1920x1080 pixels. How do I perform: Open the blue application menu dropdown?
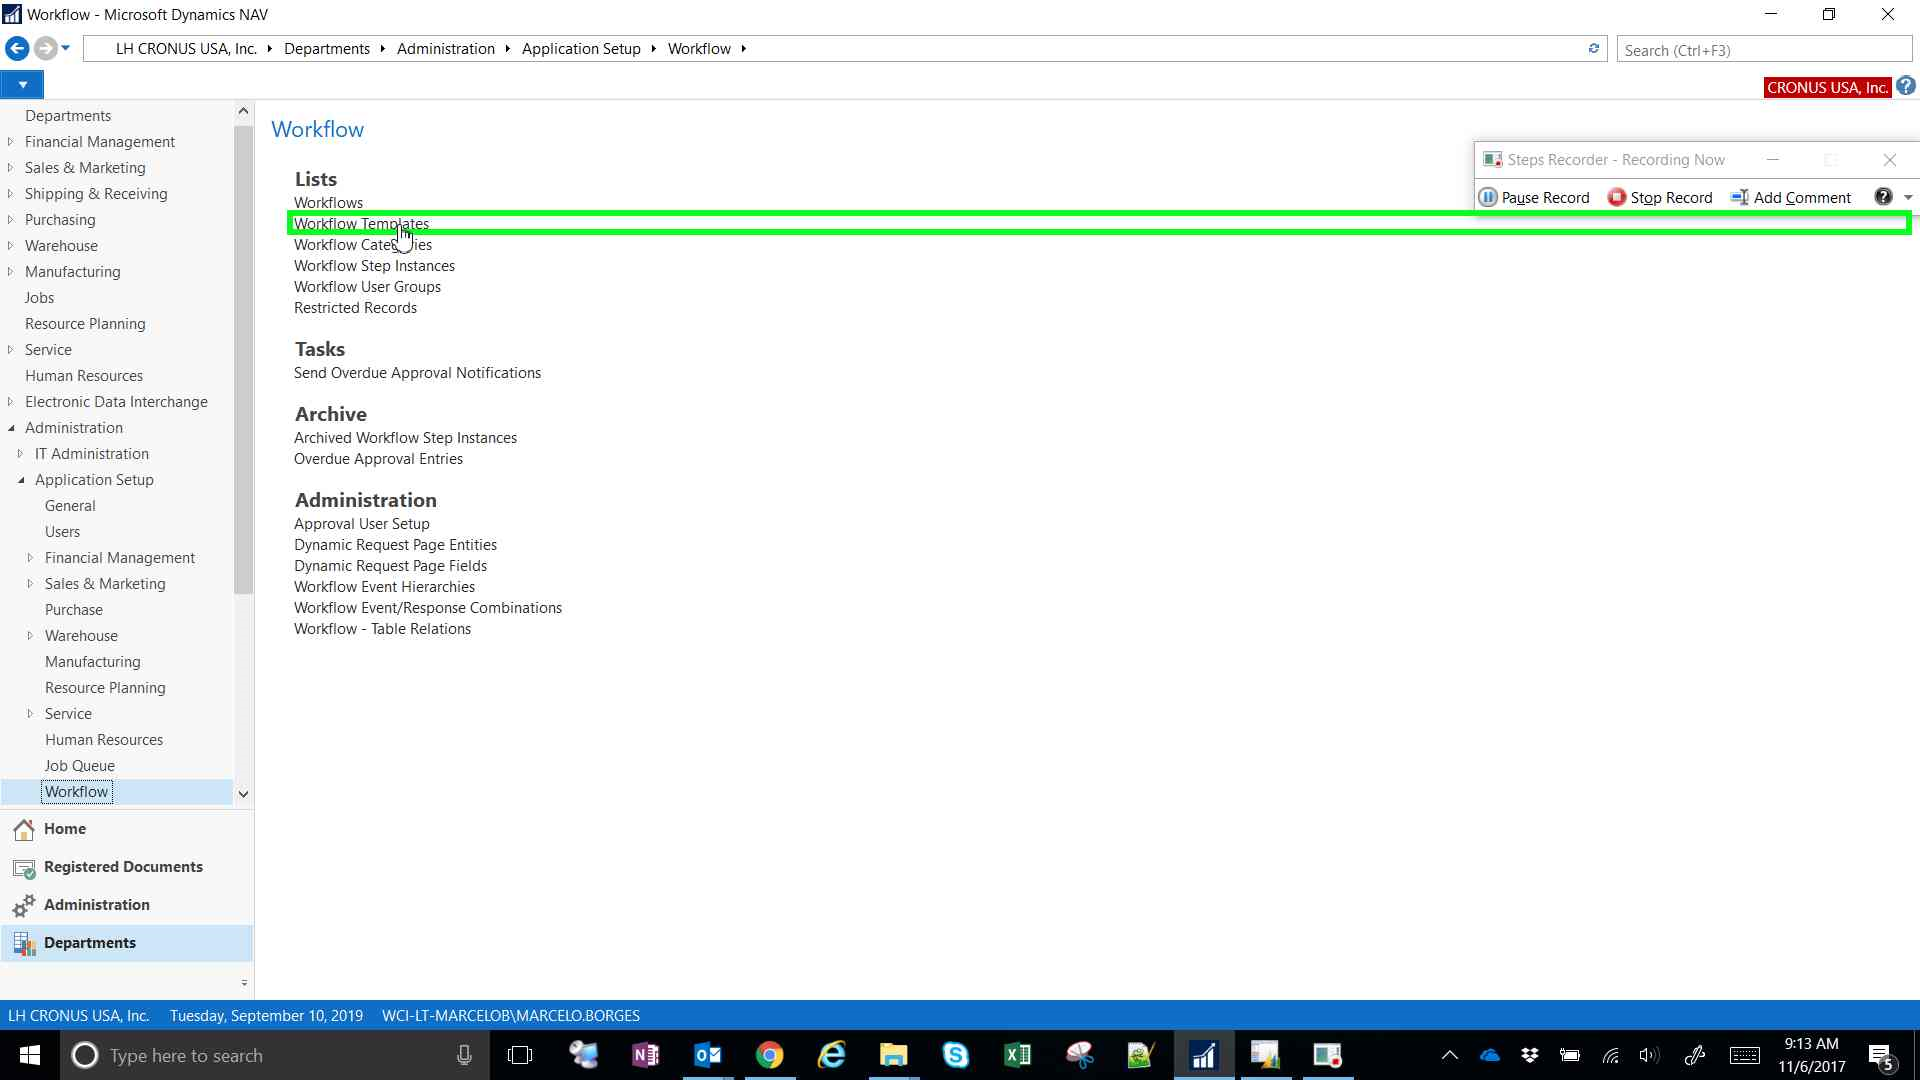tap(22, 85)
